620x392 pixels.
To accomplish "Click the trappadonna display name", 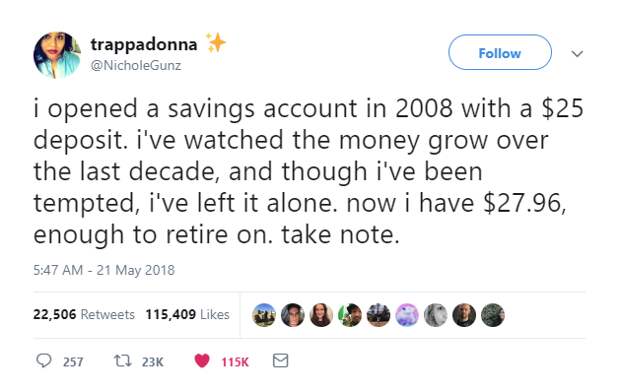I will pos(144,44).
